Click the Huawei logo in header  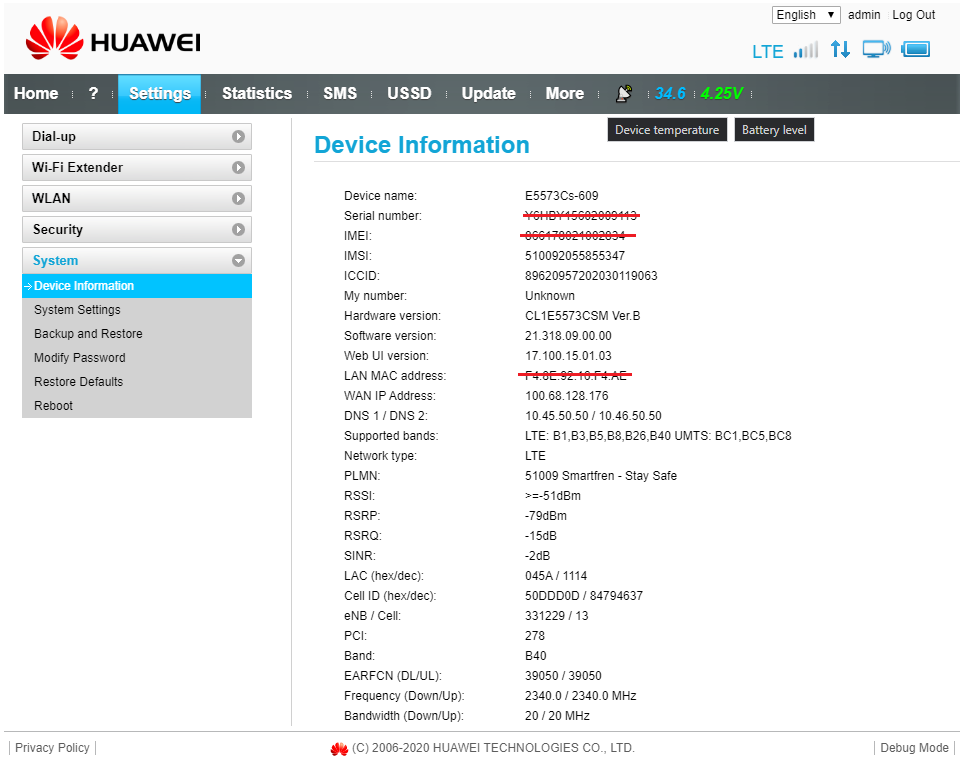tap(112, 40)
